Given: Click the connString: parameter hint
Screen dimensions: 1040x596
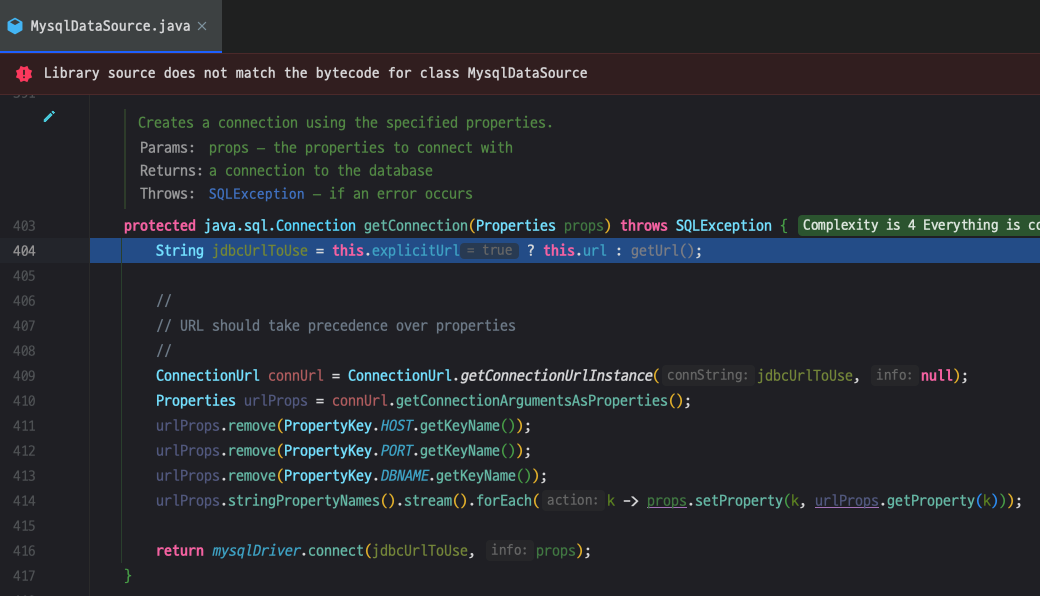Looking at the screenshot, I should [707, 375].
